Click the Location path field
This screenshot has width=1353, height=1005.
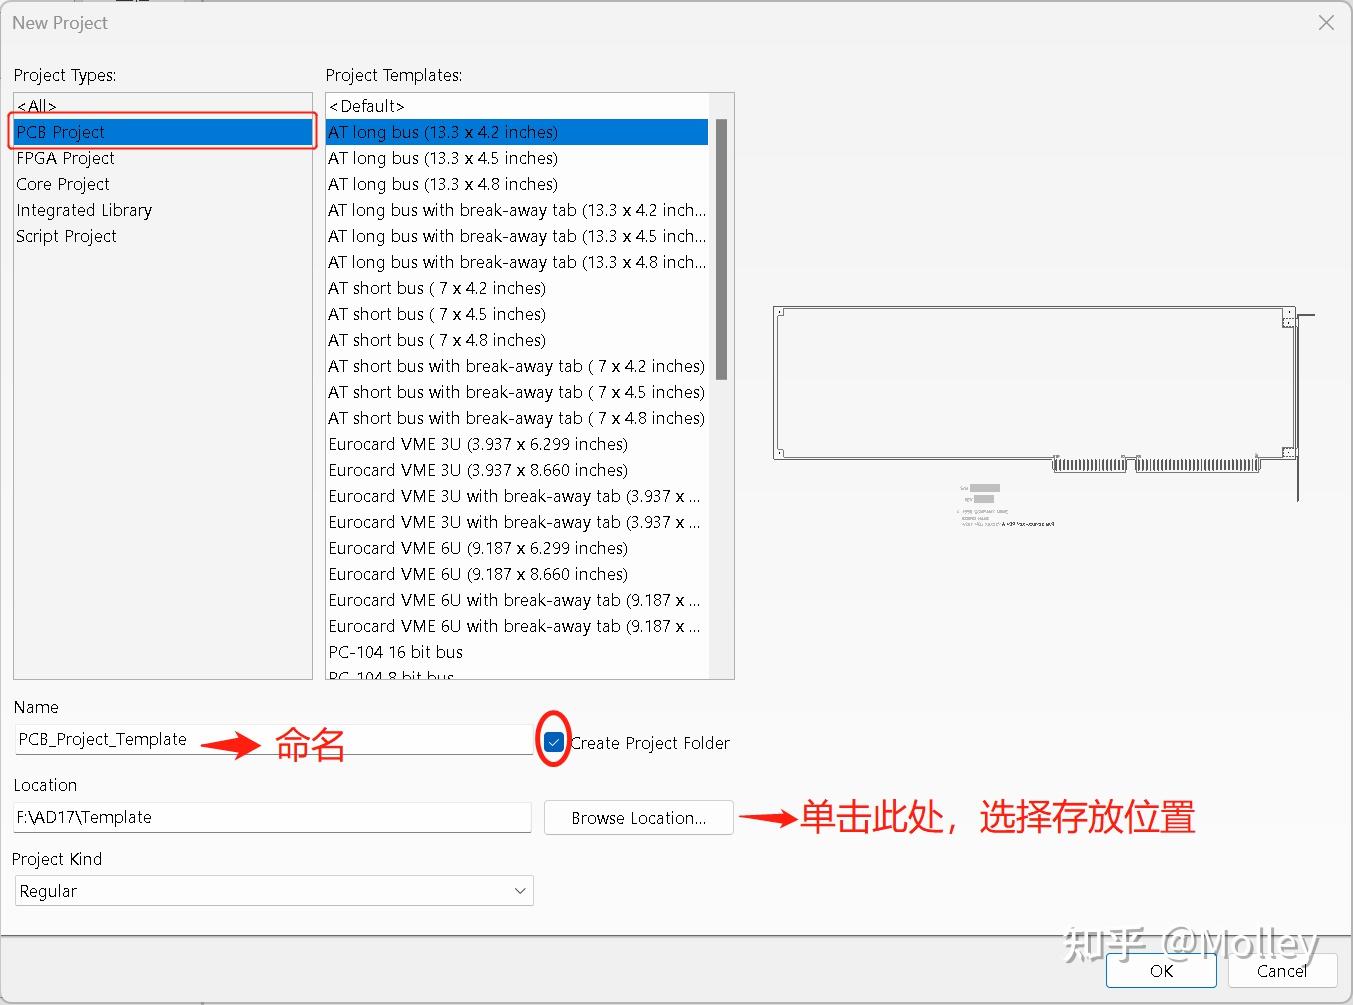(x=270, y=817)
